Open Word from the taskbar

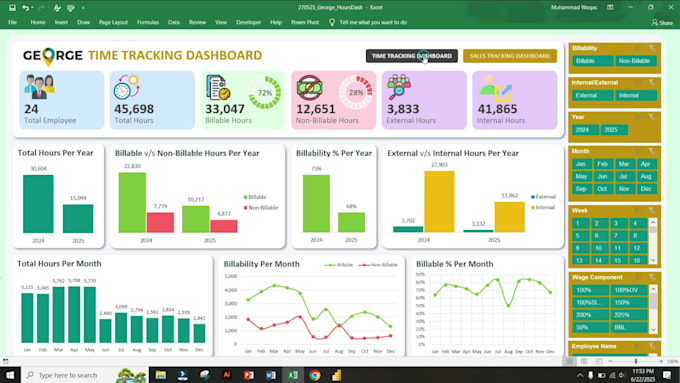coord(271,375)
